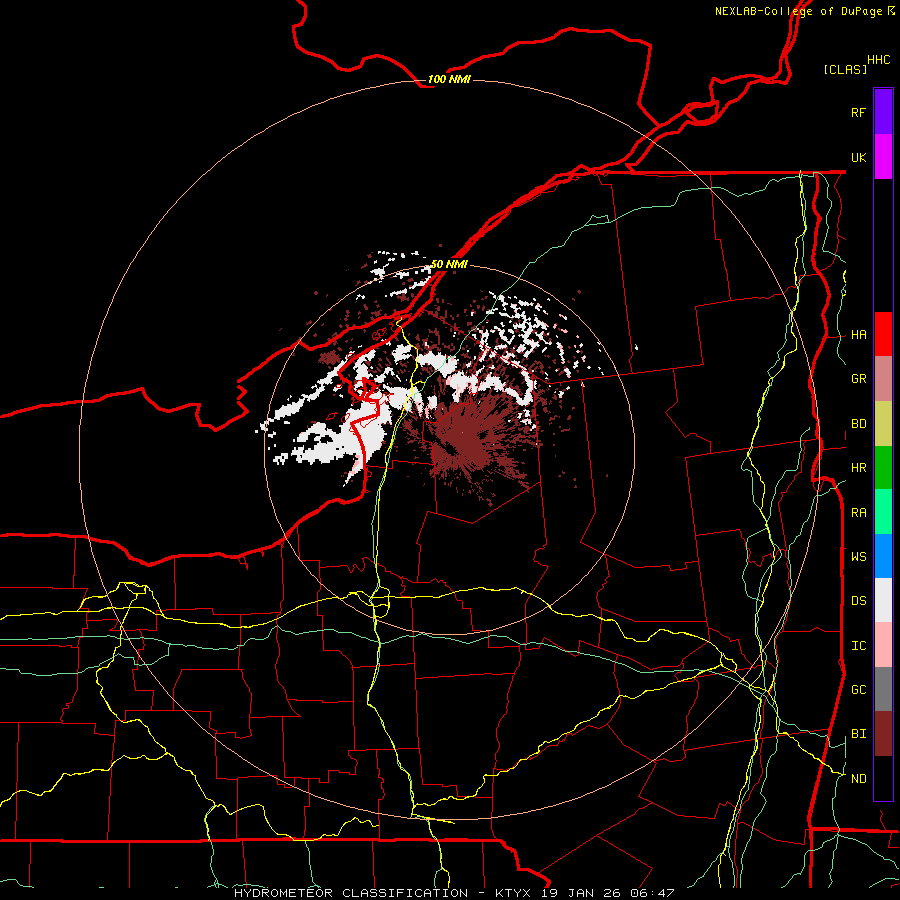
Task: Click the WS legend label text
Action: (x=859, y=556)
